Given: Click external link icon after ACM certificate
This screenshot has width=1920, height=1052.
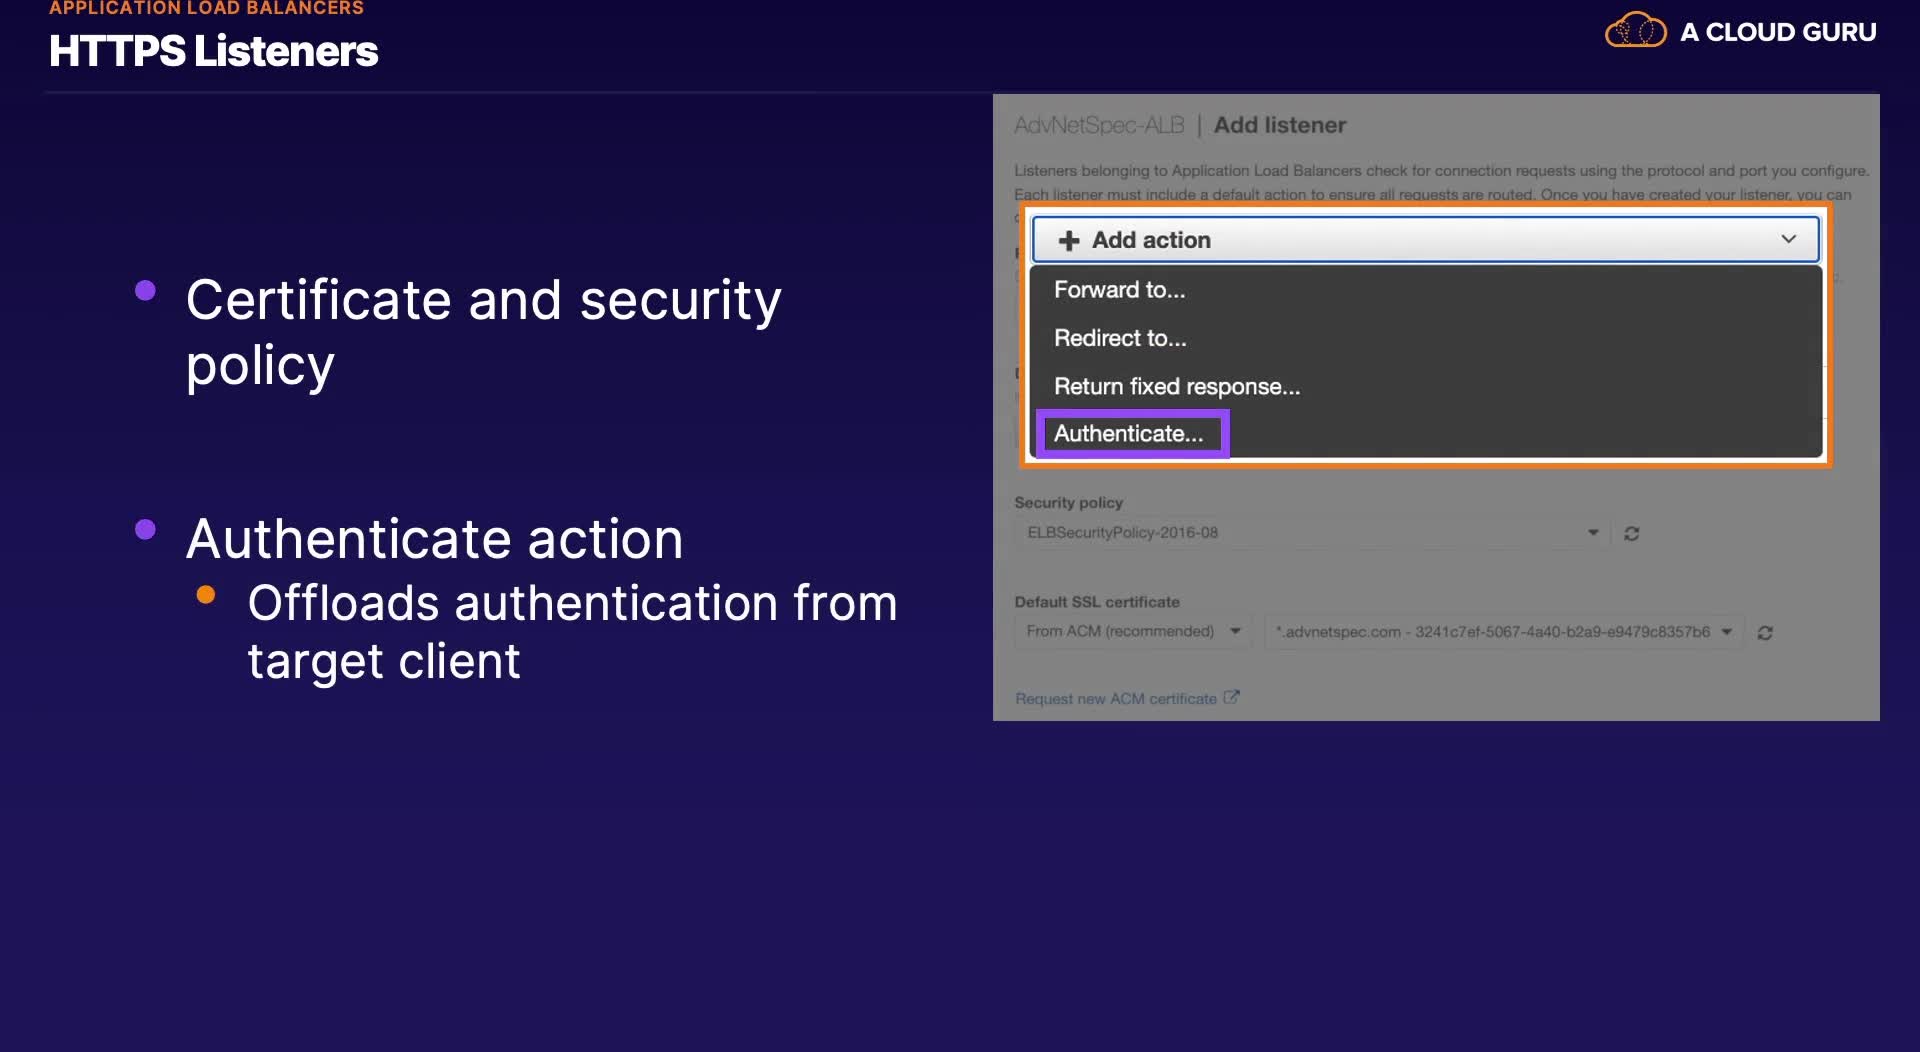Looking at the screenshot, I should (1231, 698).
